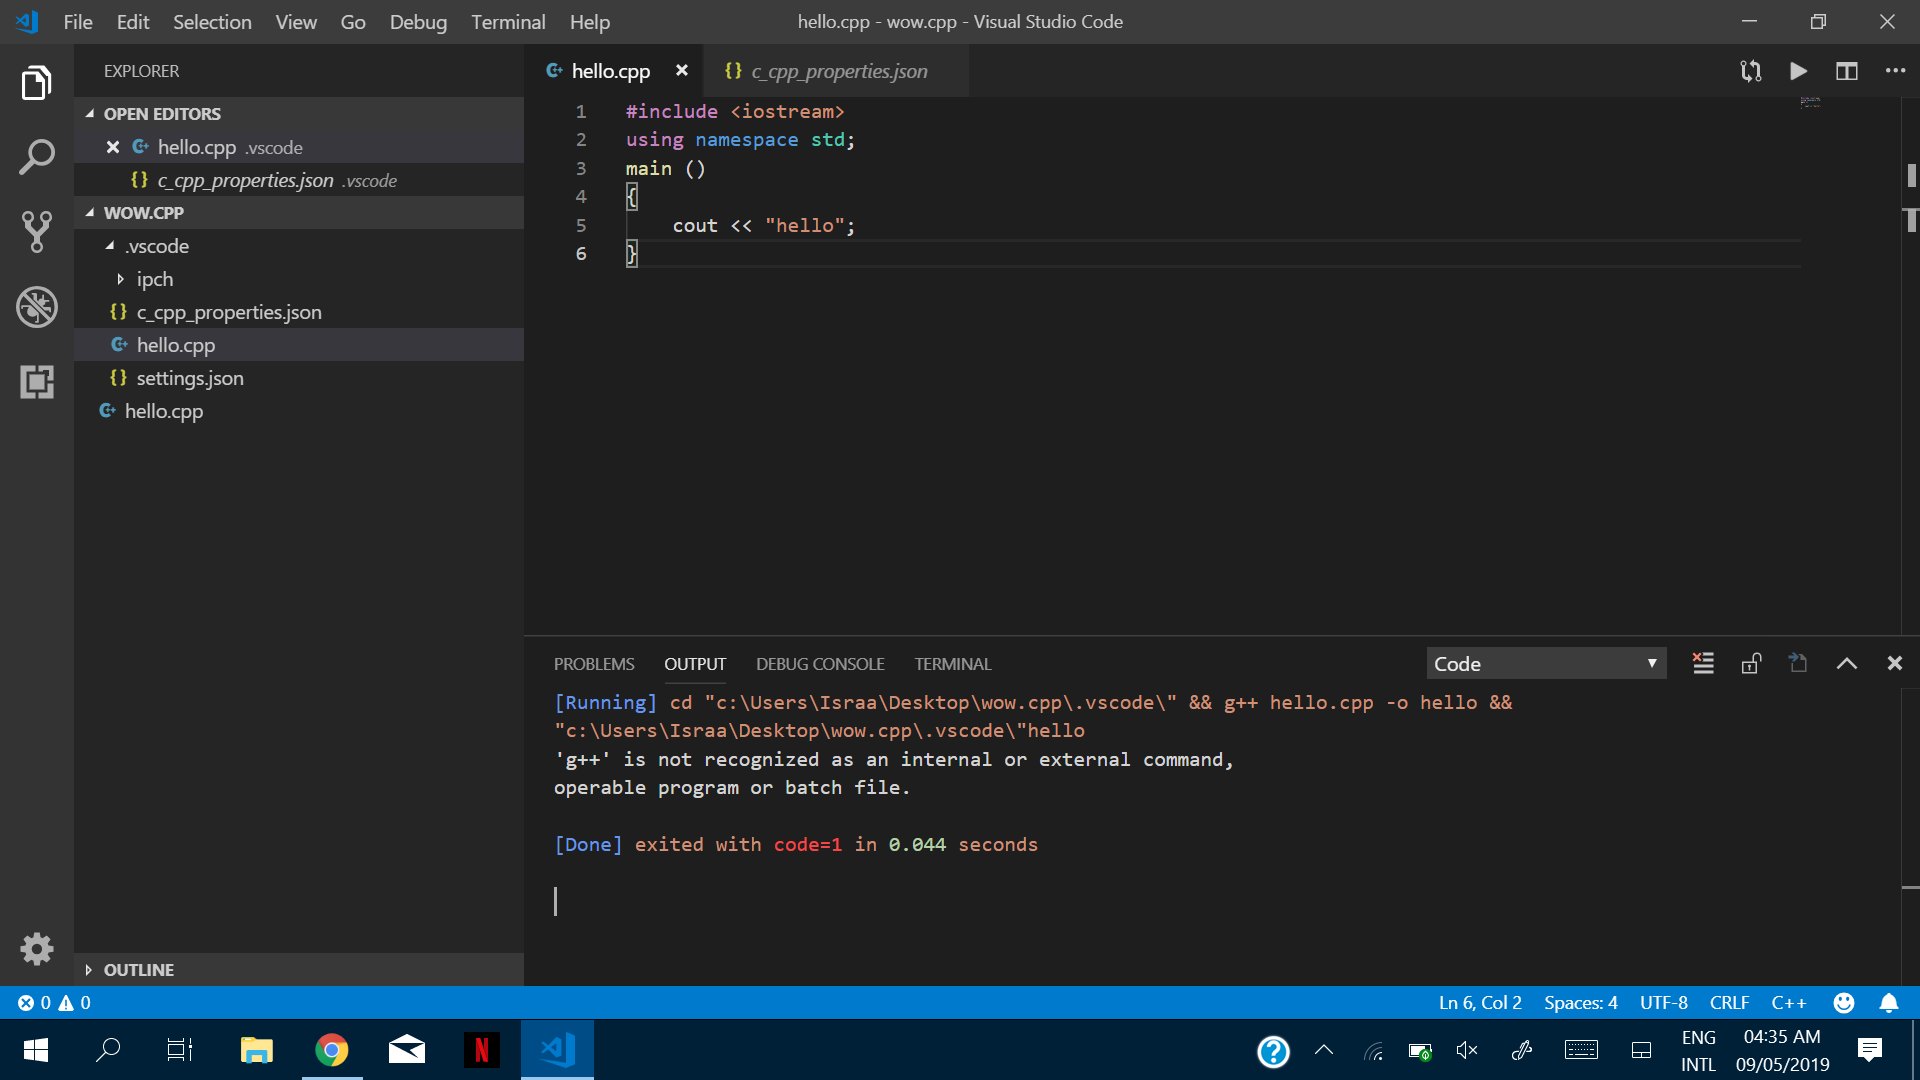Open Windows Action Center
The width and height of the screenshot is (1920, 1080).
(1869, 1050)
